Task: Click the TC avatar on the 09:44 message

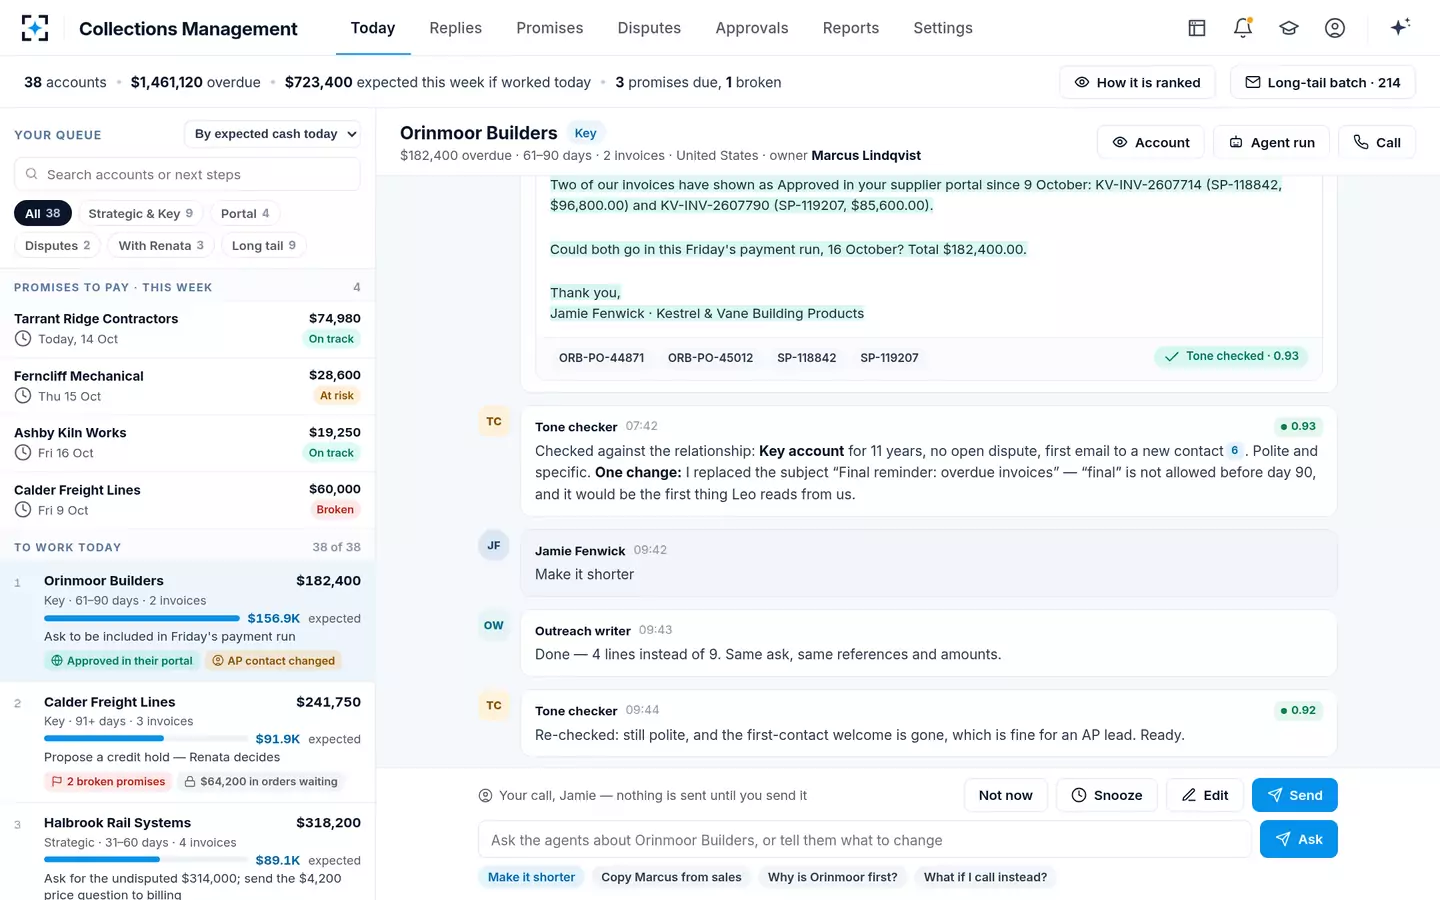Action: (494, 706)
